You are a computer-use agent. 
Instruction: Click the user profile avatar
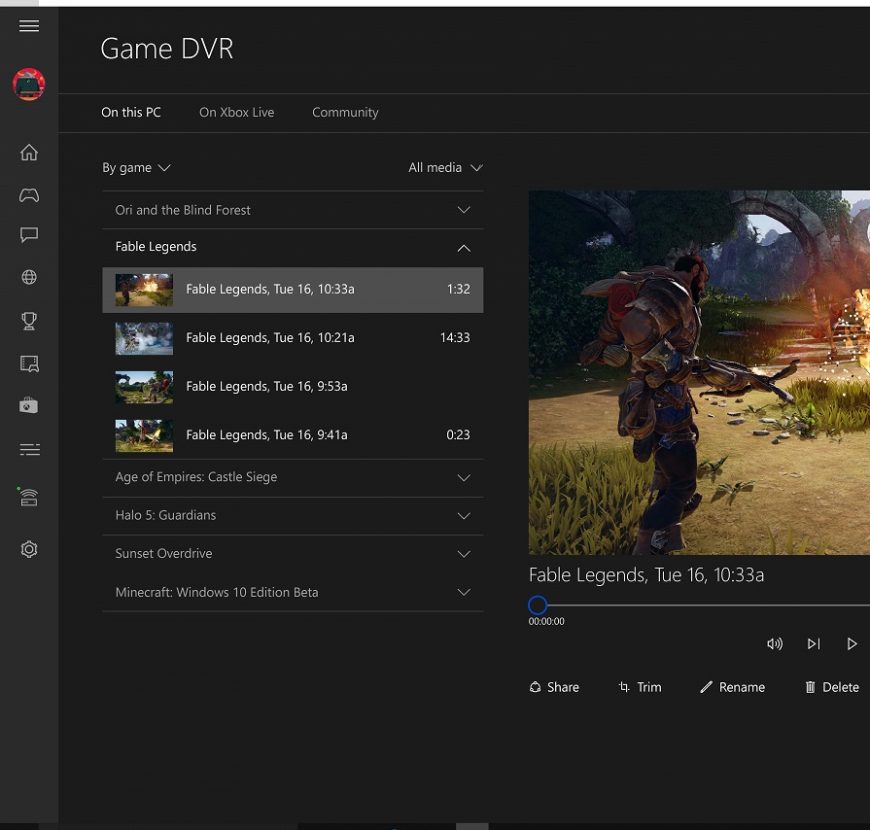(x=29, y=85)
